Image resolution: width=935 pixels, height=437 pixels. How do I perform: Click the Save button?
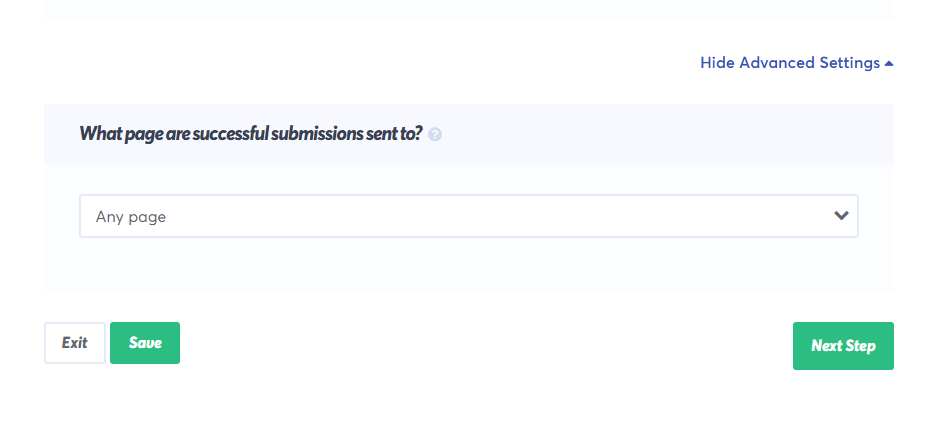tap(145, 343)
